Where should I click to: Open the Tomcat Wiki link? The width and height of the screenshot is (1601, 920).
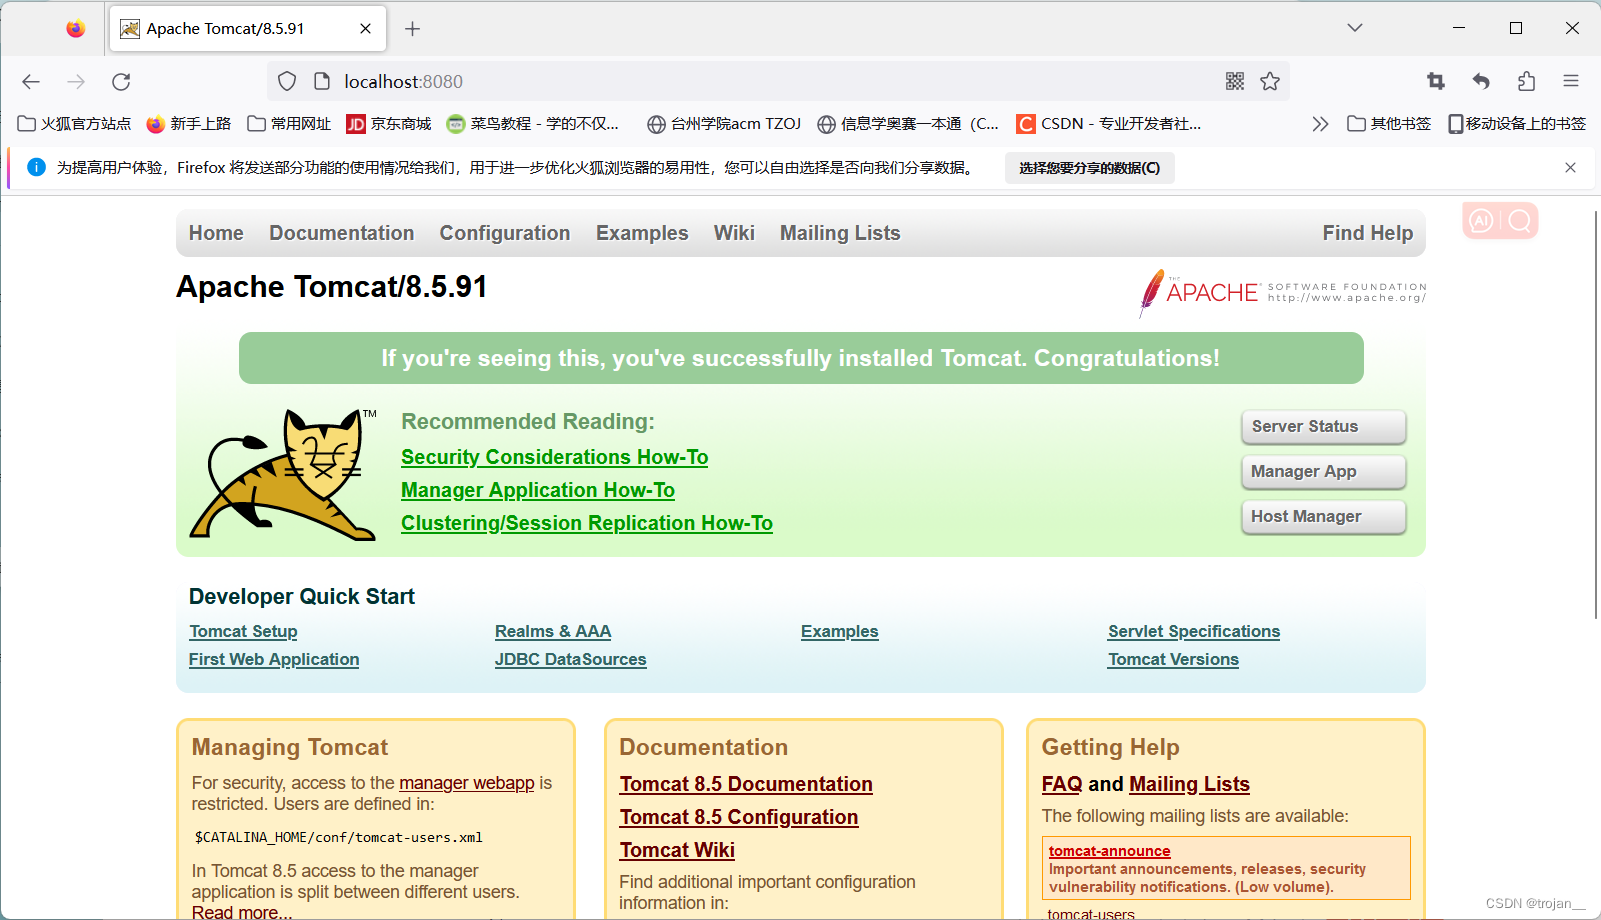677,850
